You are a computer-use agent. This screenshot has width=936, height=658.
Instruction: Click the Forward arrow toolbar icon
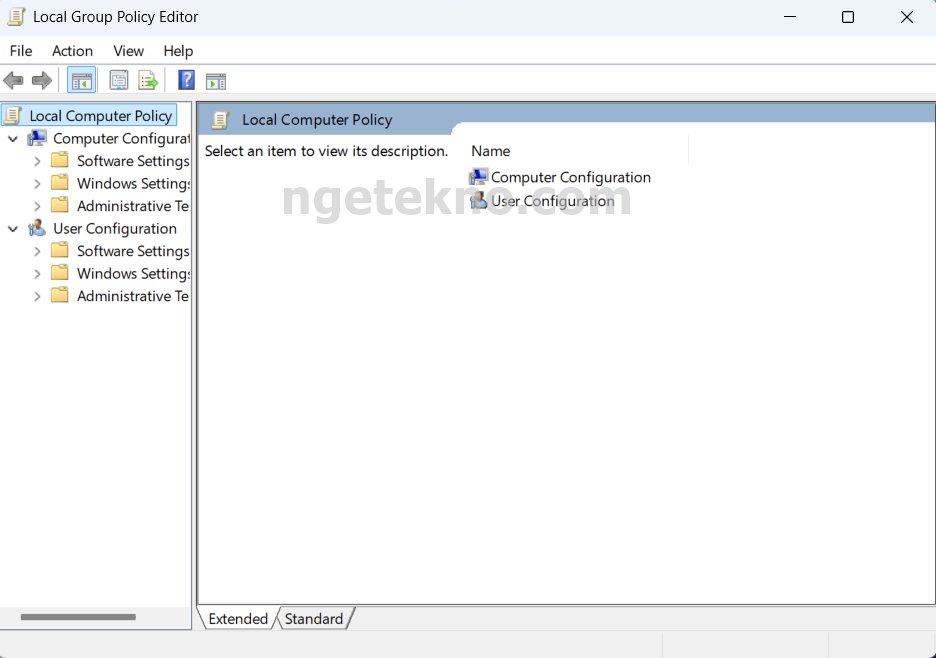click(x=42, y=80)
